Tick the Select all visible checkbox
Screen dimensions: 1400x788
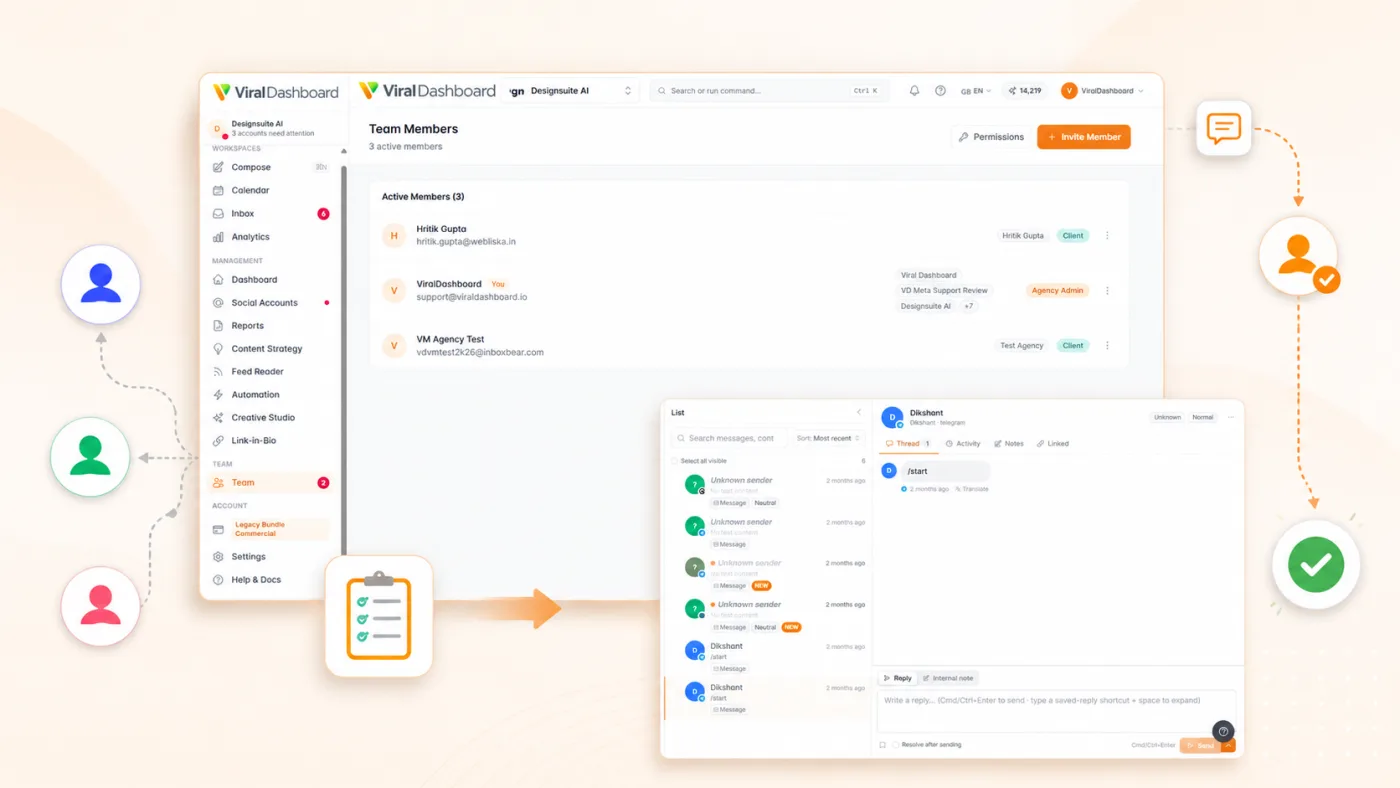click(x=675, y=461)
